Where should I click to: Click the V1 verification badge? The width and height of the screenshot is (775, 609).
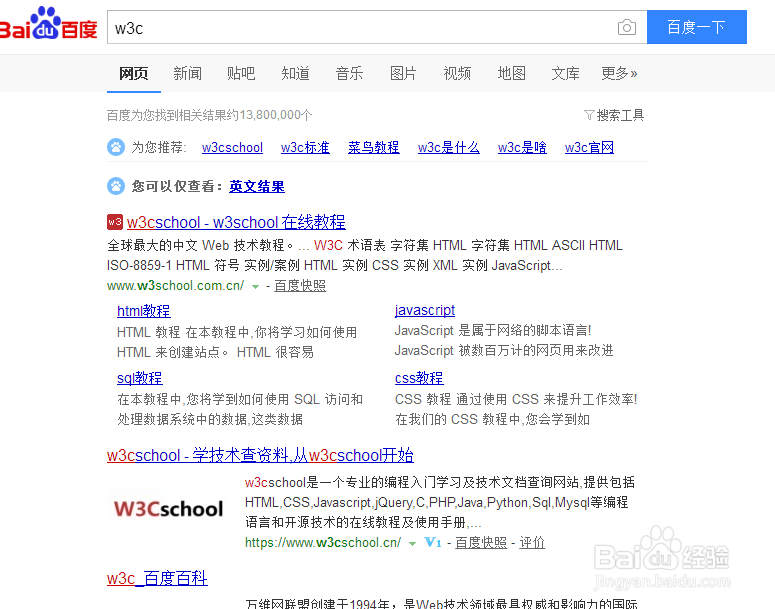click(x=432, y=542)
